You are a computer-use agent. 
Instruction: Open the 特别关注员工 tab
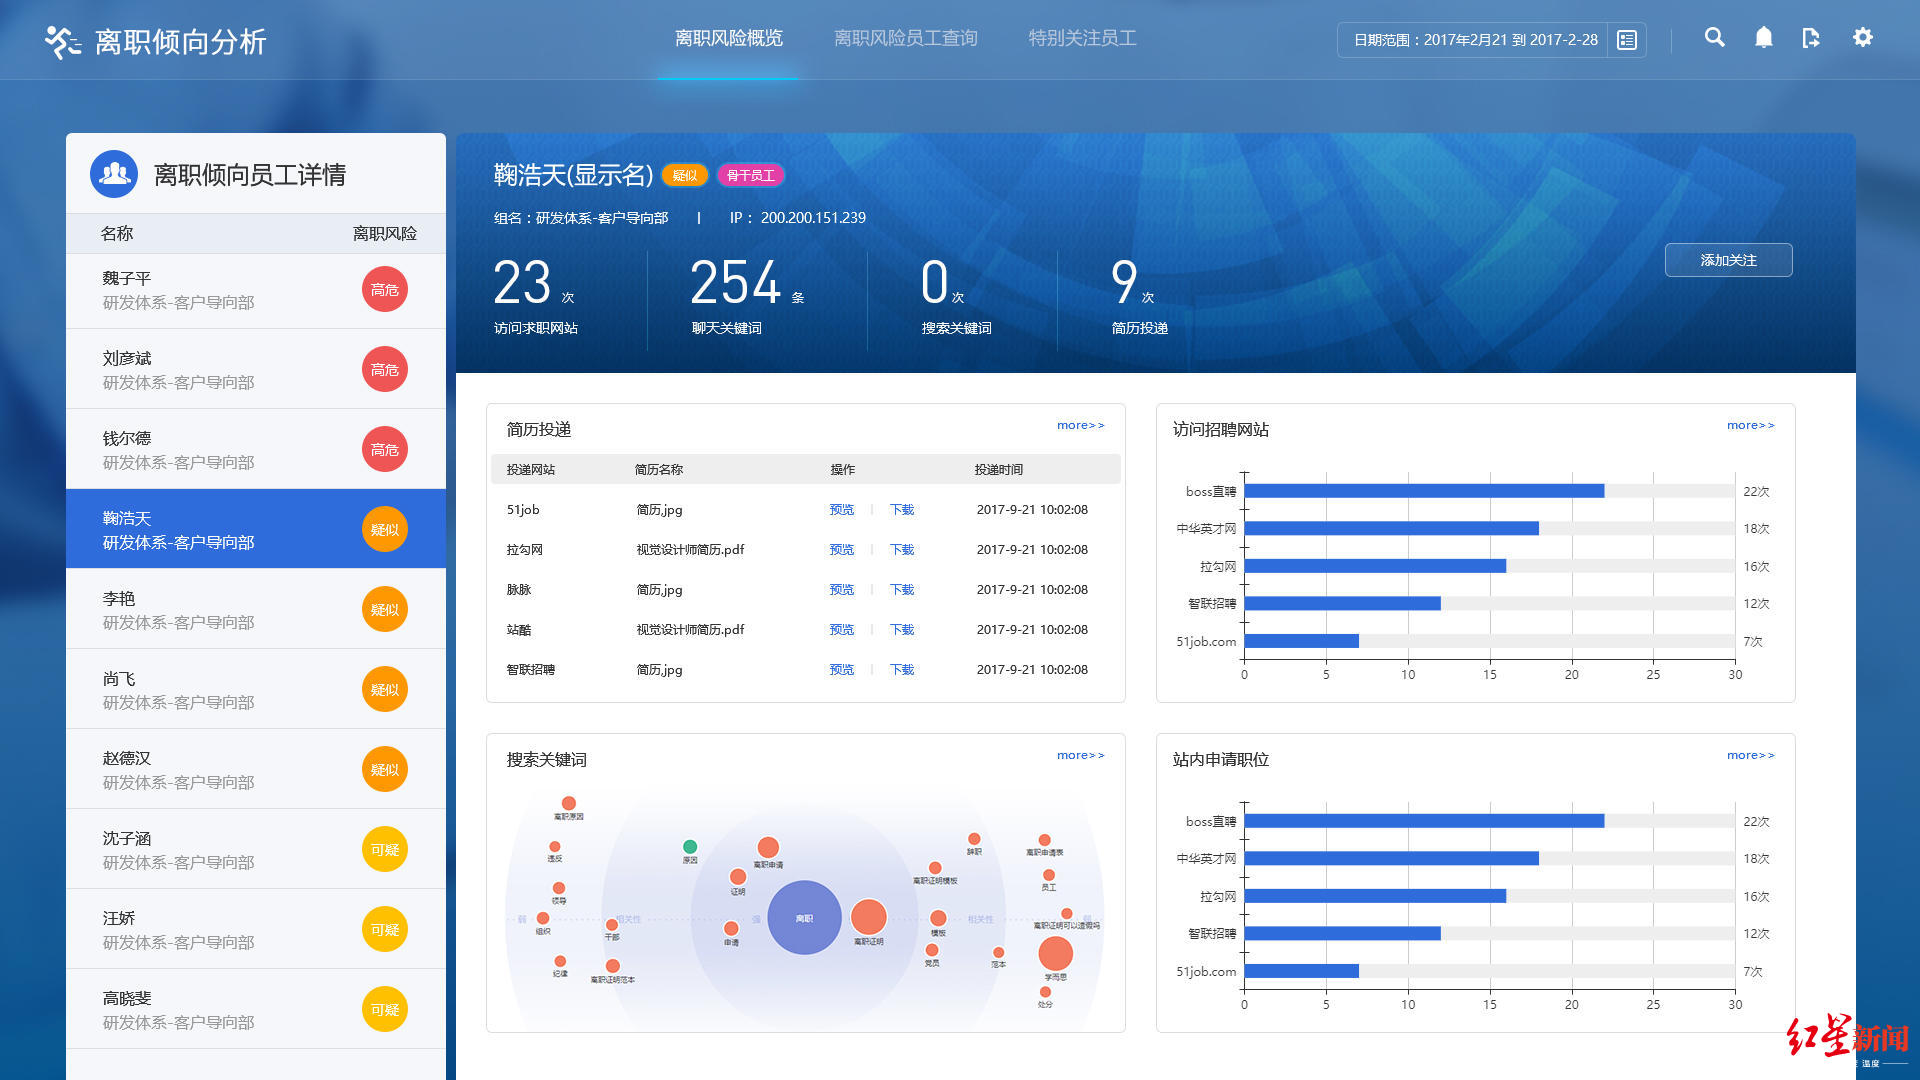(x=1082, y=38)
